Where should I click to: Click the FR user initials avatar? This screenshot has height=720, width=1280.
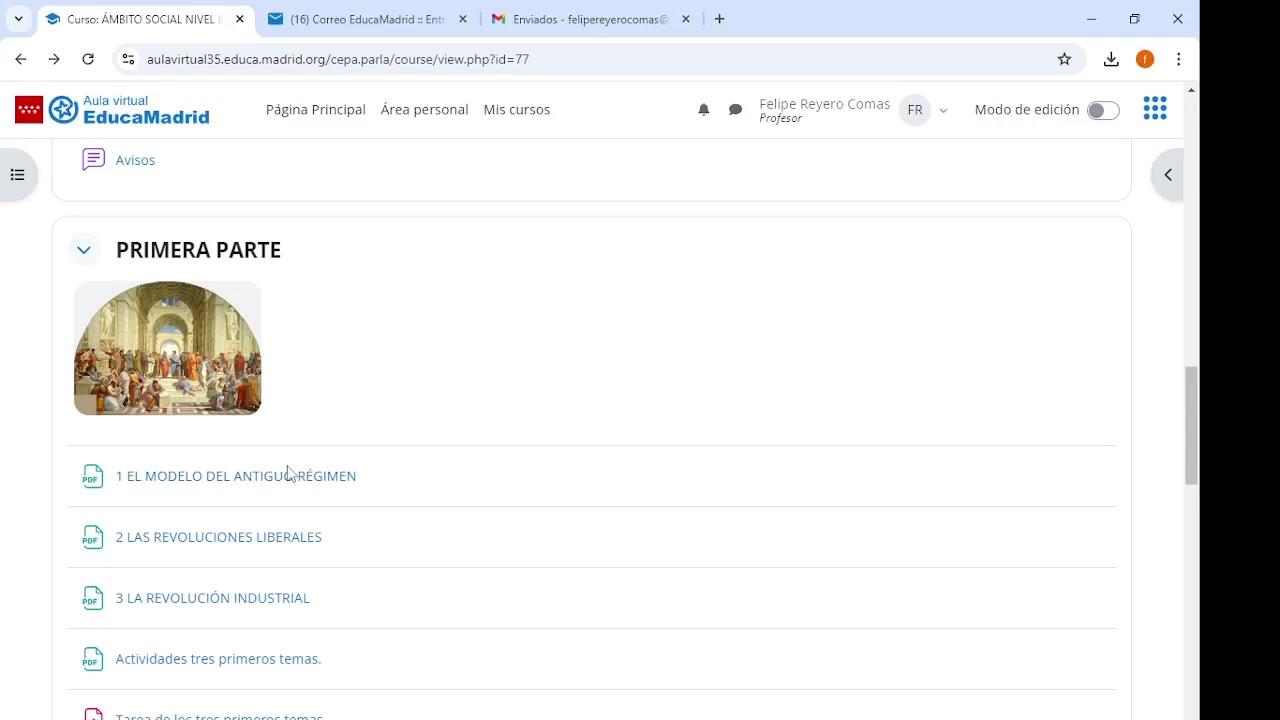click(915, 110)
